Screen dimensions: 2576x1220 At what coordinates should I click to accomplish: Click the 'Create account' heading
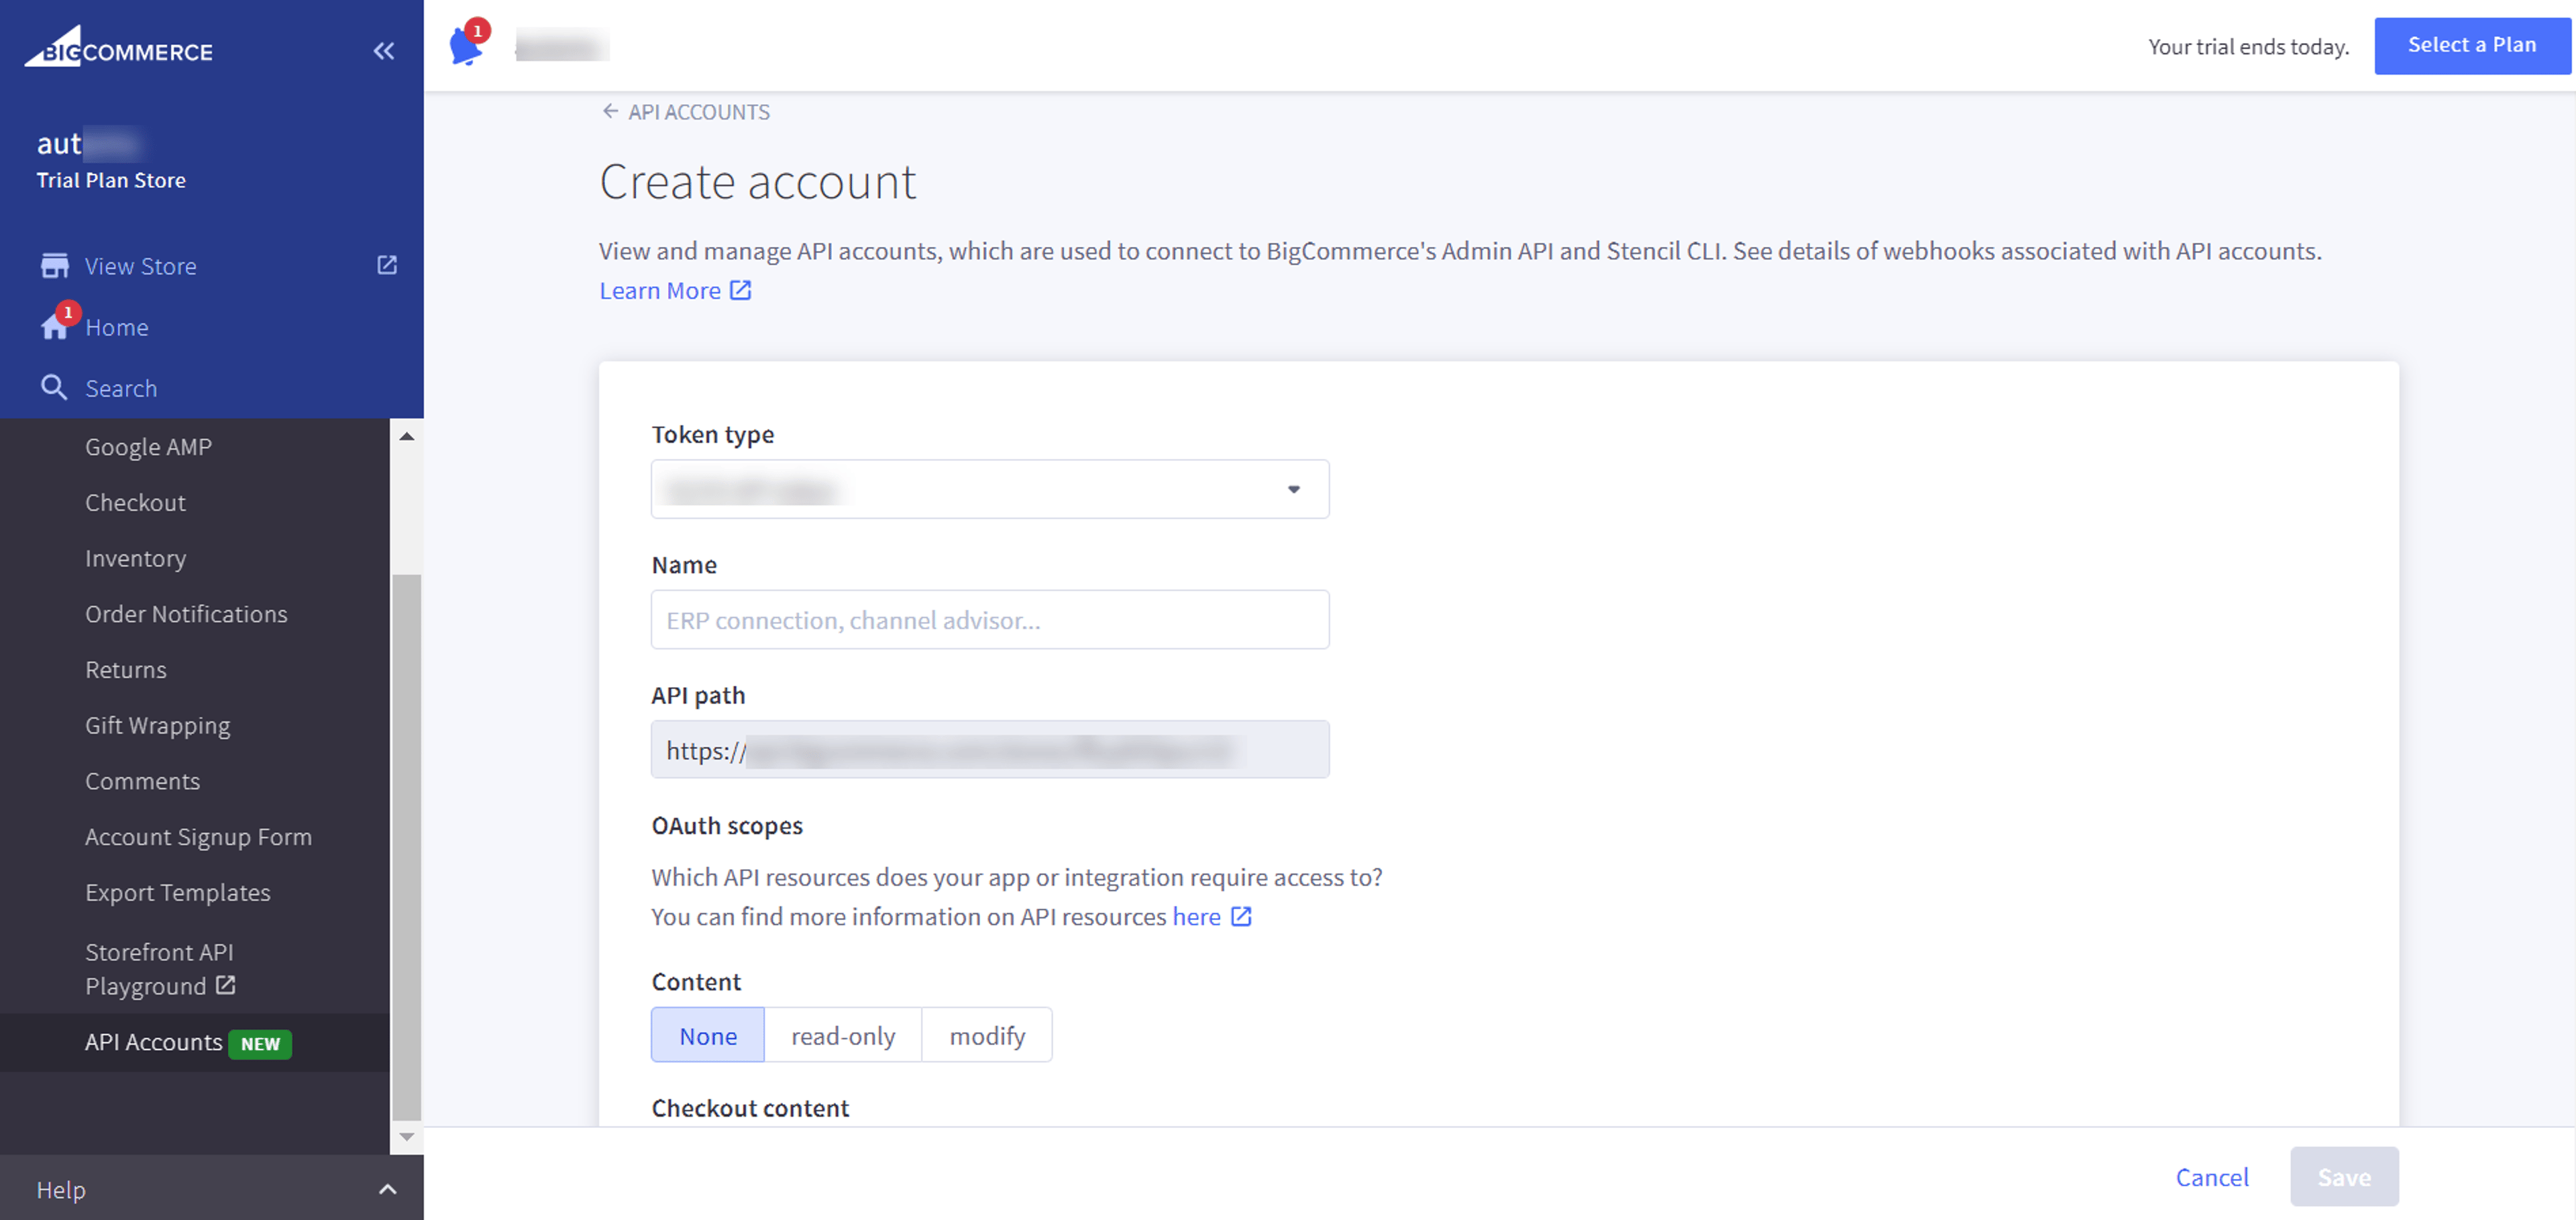[757, 182]
